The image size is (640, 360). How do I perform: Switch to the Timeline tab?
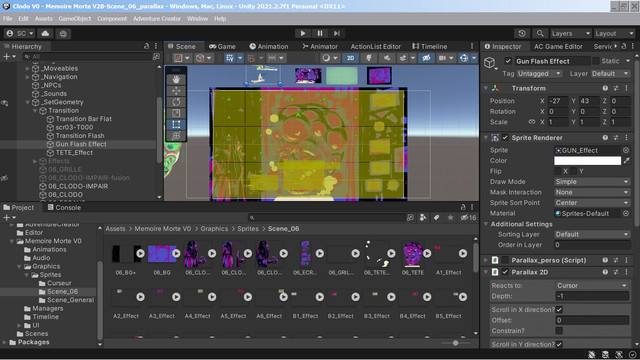(430, 47)
